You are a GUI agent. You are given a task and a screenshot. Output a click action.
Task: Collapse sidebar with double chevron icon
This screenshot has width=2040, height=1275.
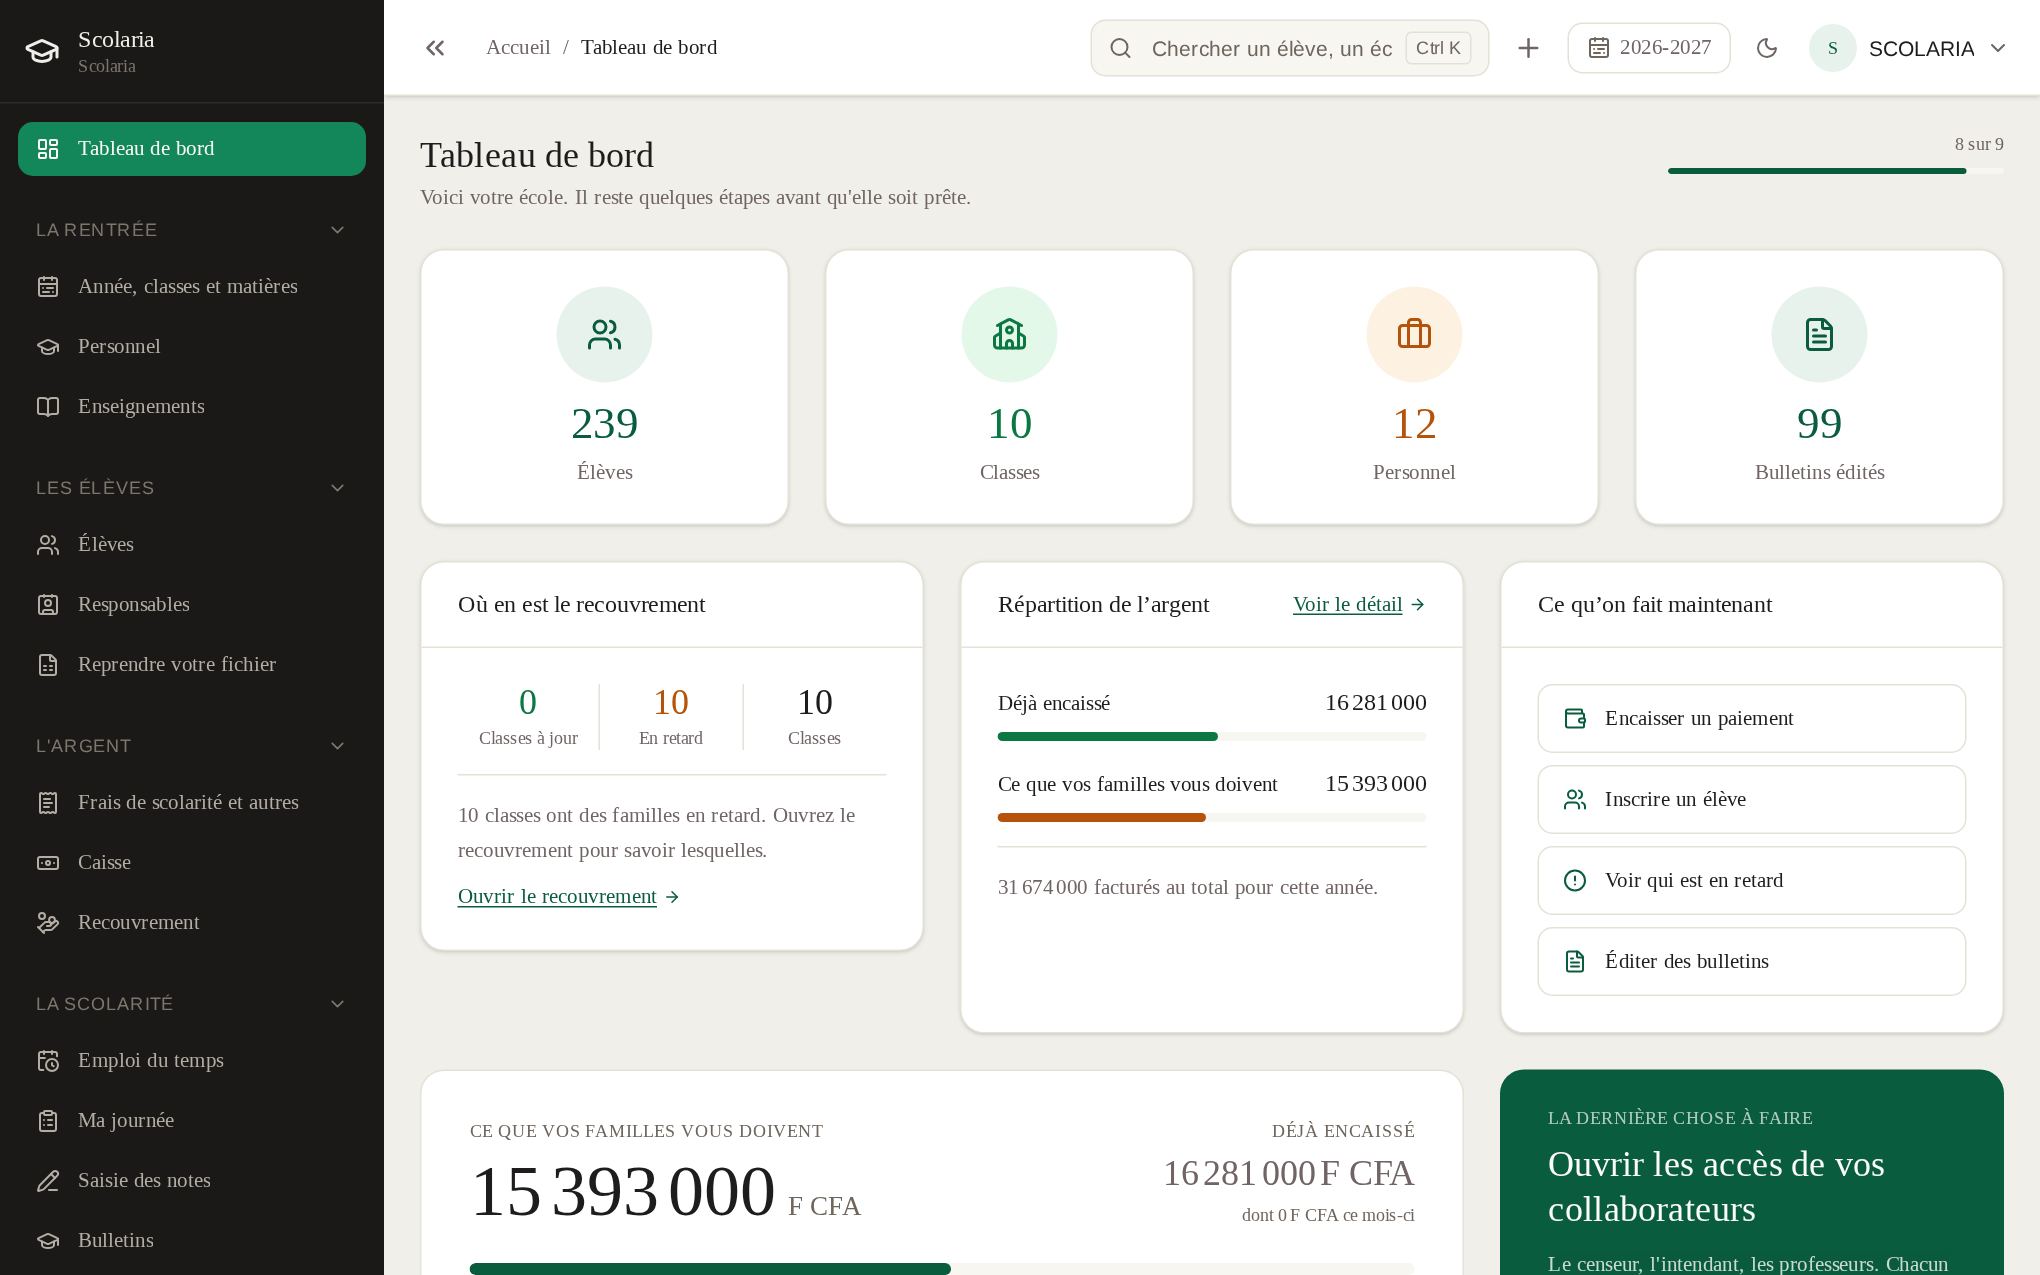point(435,48)
